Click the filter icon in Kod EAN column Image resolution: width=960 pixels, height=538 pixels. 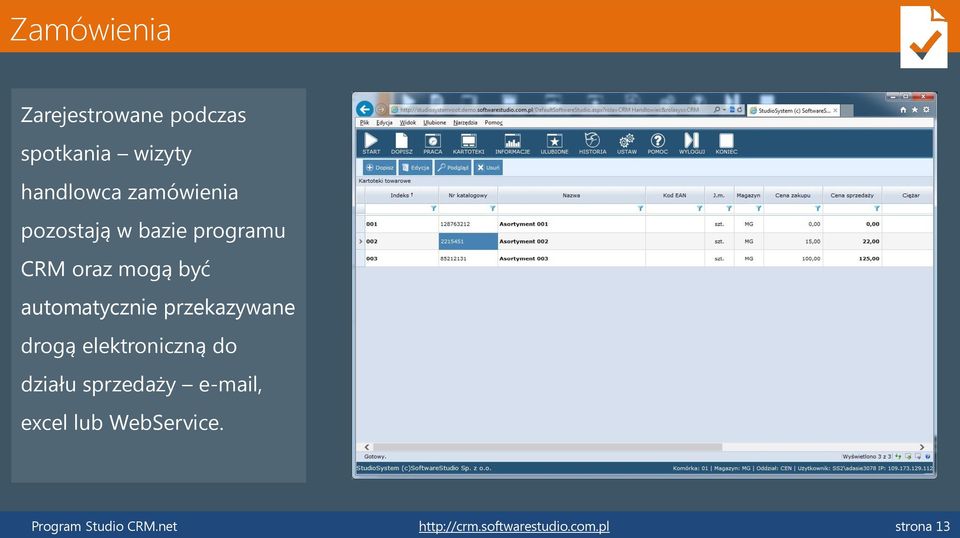coord(699,209)
